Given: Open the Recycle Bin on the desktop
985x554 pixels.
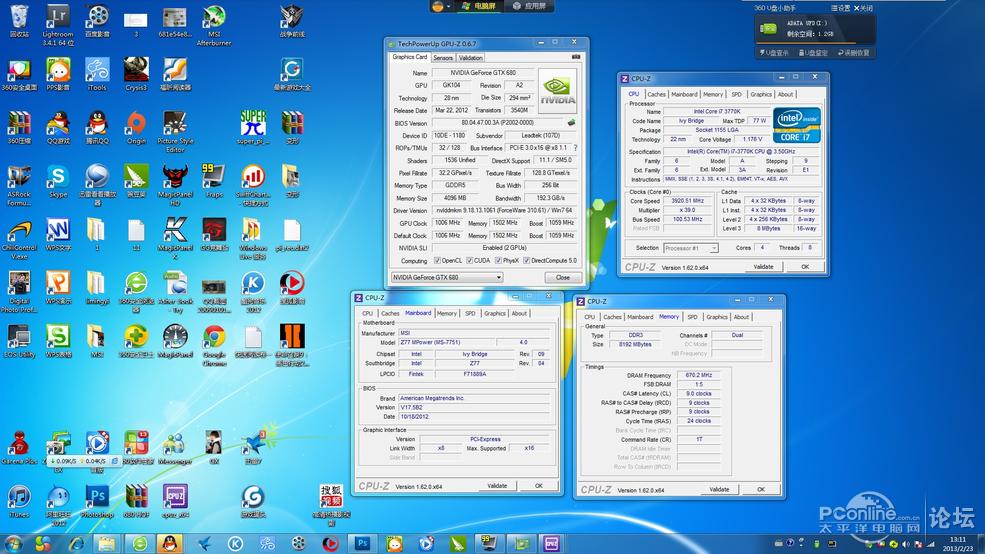Looking at the screenshot, I should tap(19, 21).
